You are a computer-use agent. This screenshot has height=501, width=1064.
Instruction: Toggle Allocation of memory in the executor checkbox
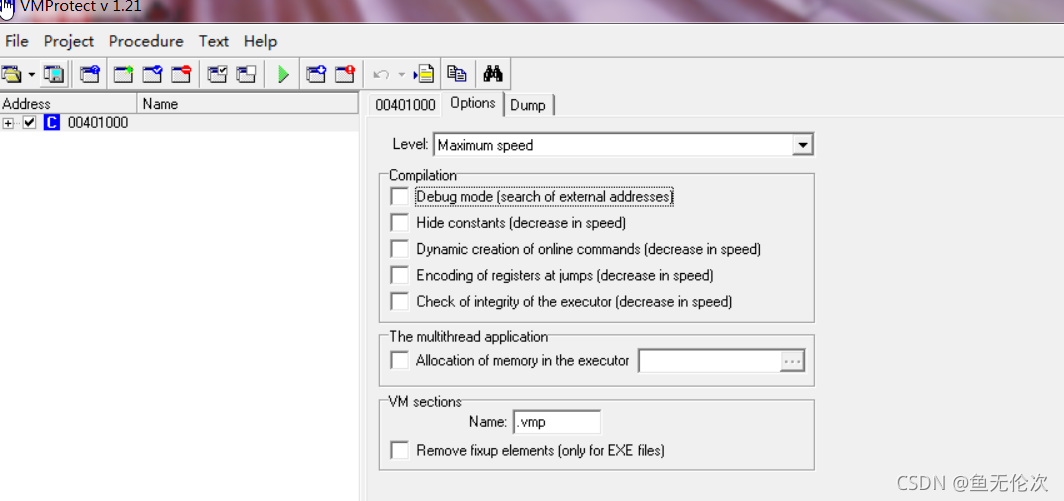[x=400, y=360]
